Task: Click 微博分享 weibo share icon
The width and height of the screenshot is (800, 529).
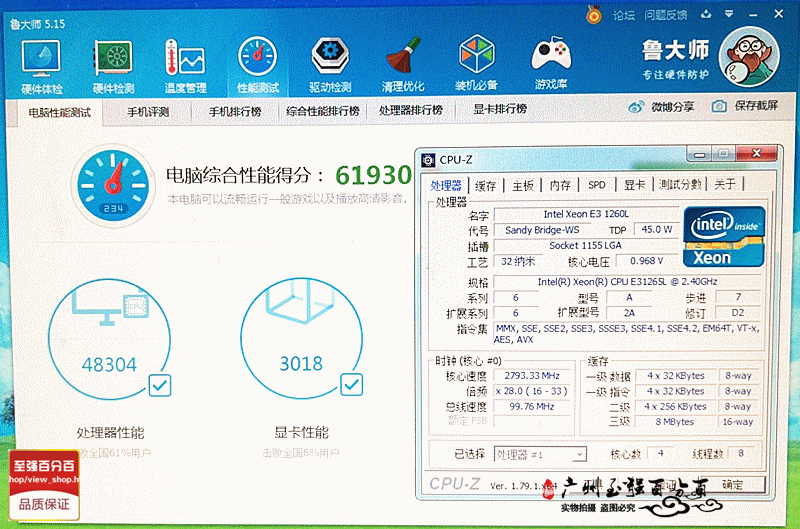Action: (636, 107)
